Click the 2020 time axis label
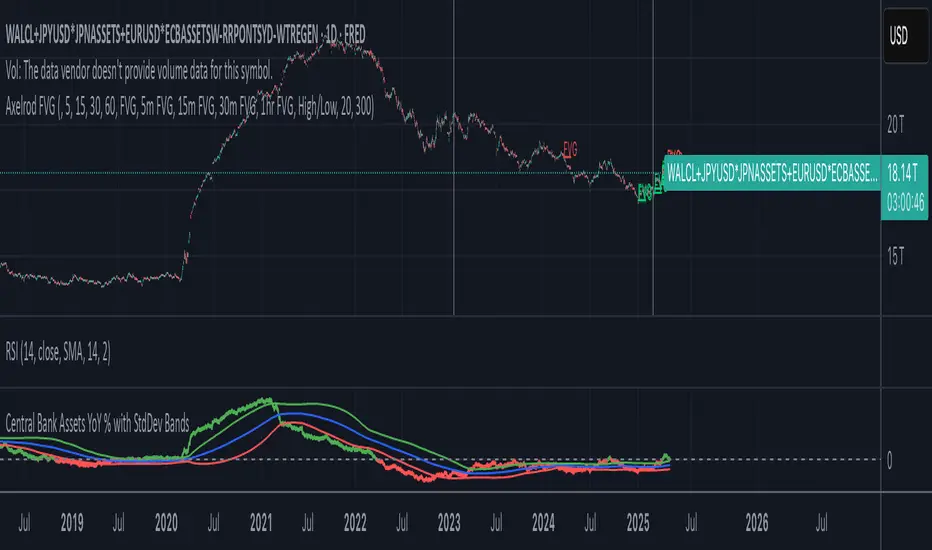This screenshot has height=550, width=932. (x=166, y=523)
